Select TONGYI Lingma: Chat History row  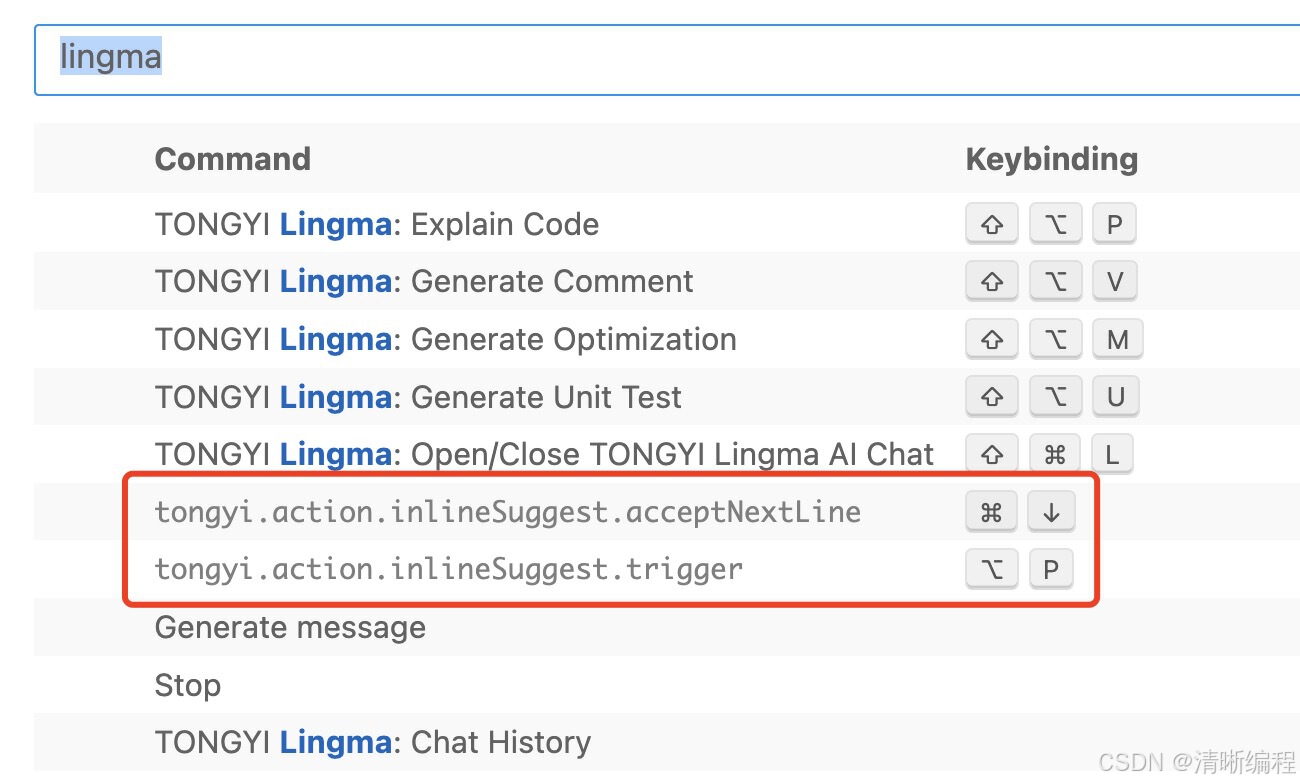[x=667, y=743]
